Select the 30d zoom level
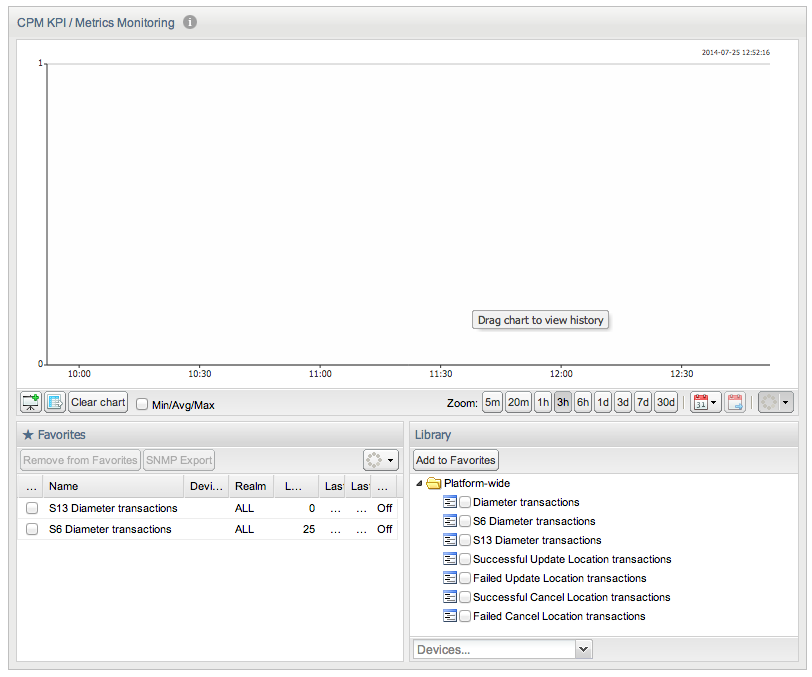Viewport: 812px width, 677px height. point(665,402)
